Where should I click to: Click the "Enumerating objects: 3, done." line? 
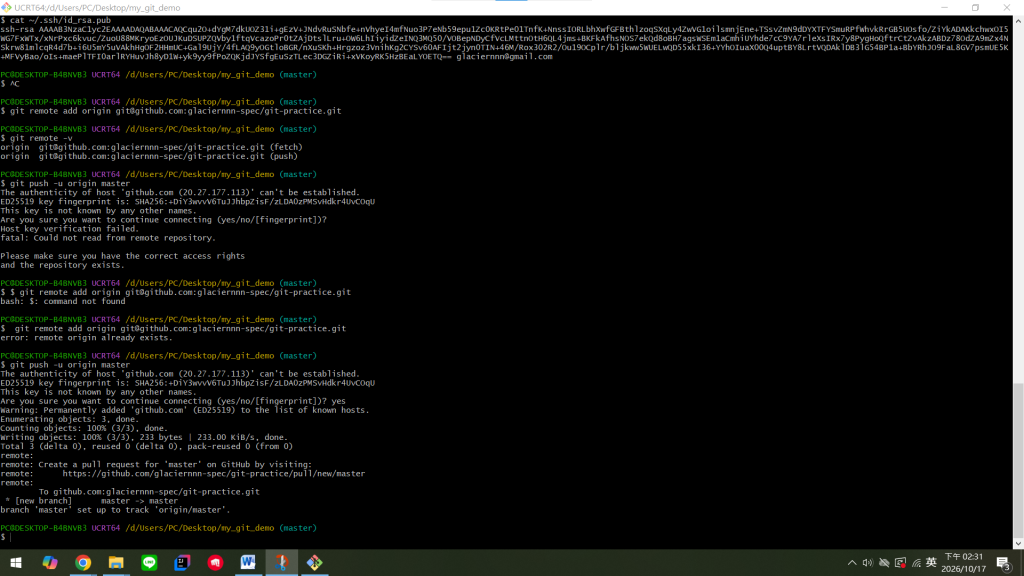(x=69, y=420)
